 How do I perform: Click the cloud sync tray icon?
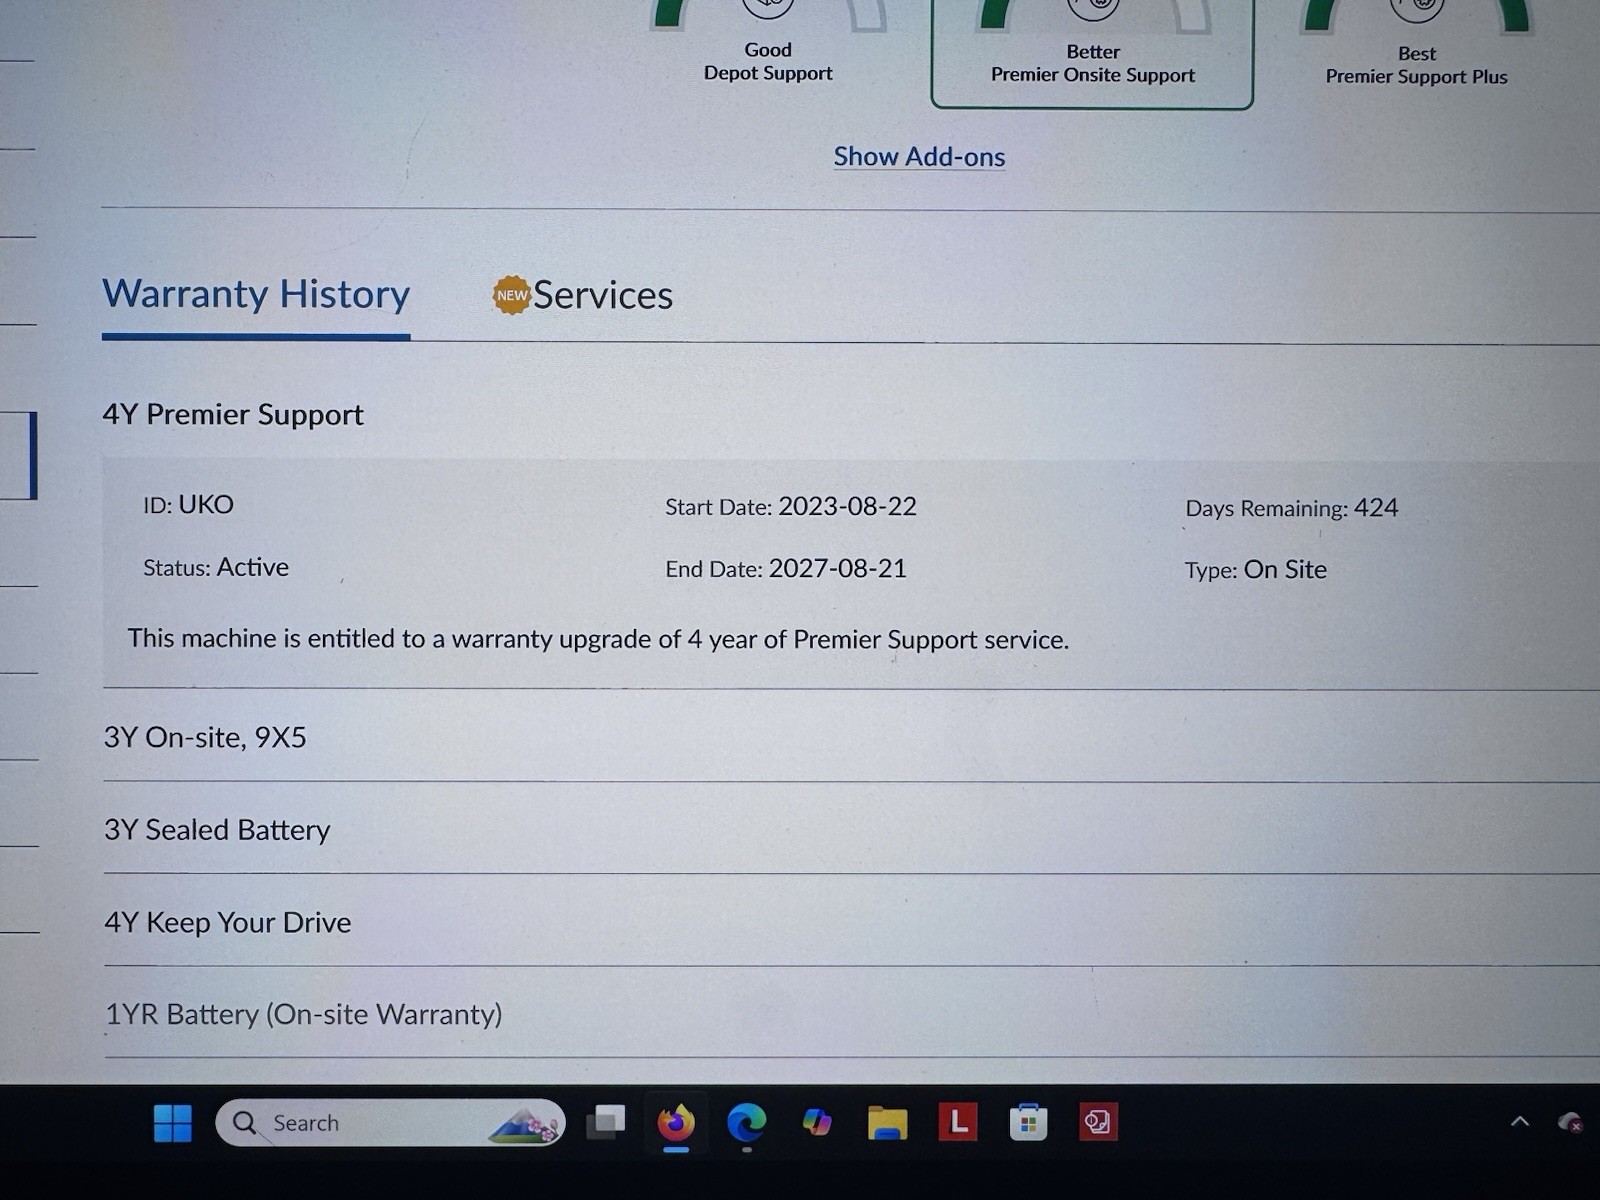(x=1570, y=1122)
